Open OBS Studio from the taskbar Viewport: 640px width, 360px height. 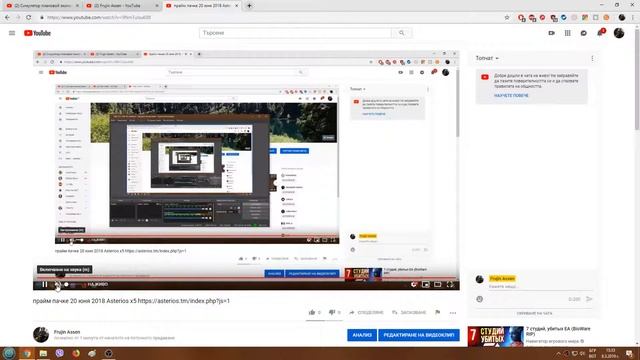(108, 353)
